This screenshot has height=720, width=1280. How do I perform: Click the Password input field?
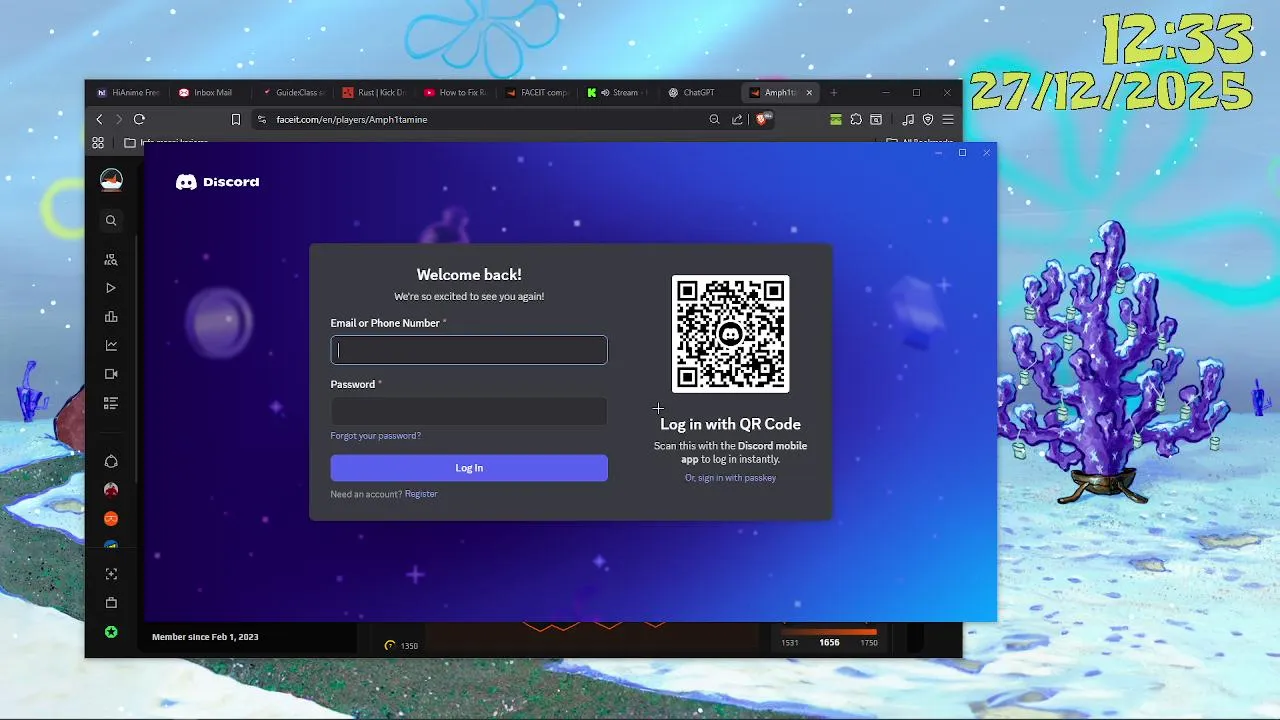pyautogui.click(x=469, y=411)
